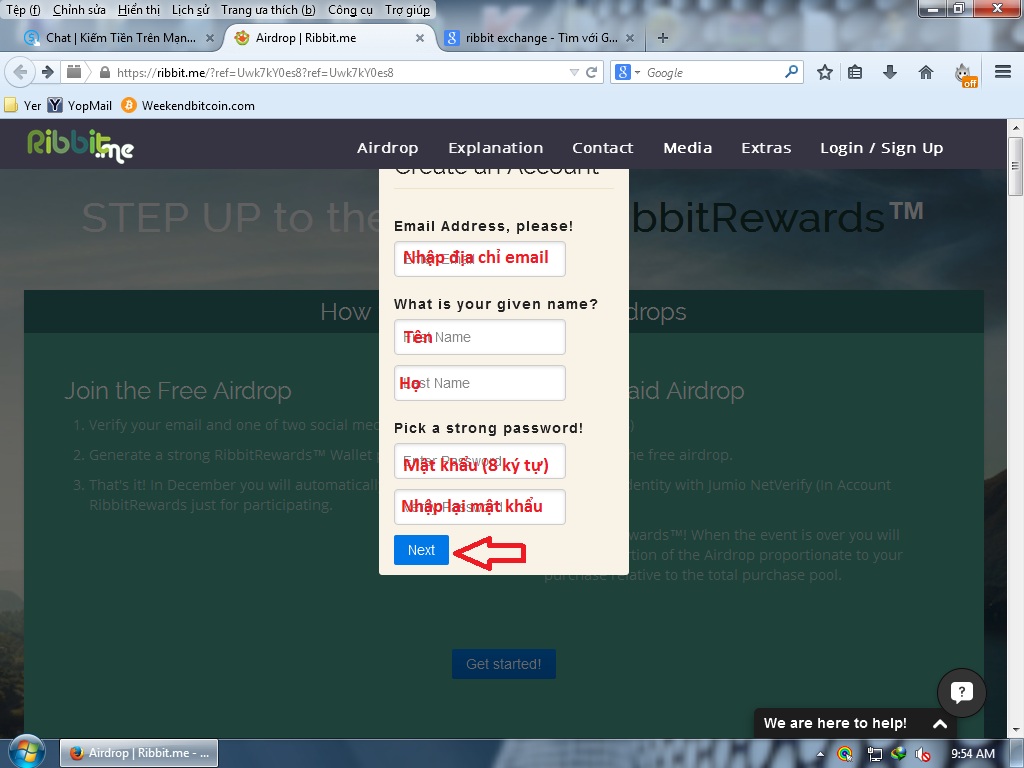Click the Firefox back arrow button
Image resolution: width=1024 pixels, height=768 pixels.
tap(20, 72)
